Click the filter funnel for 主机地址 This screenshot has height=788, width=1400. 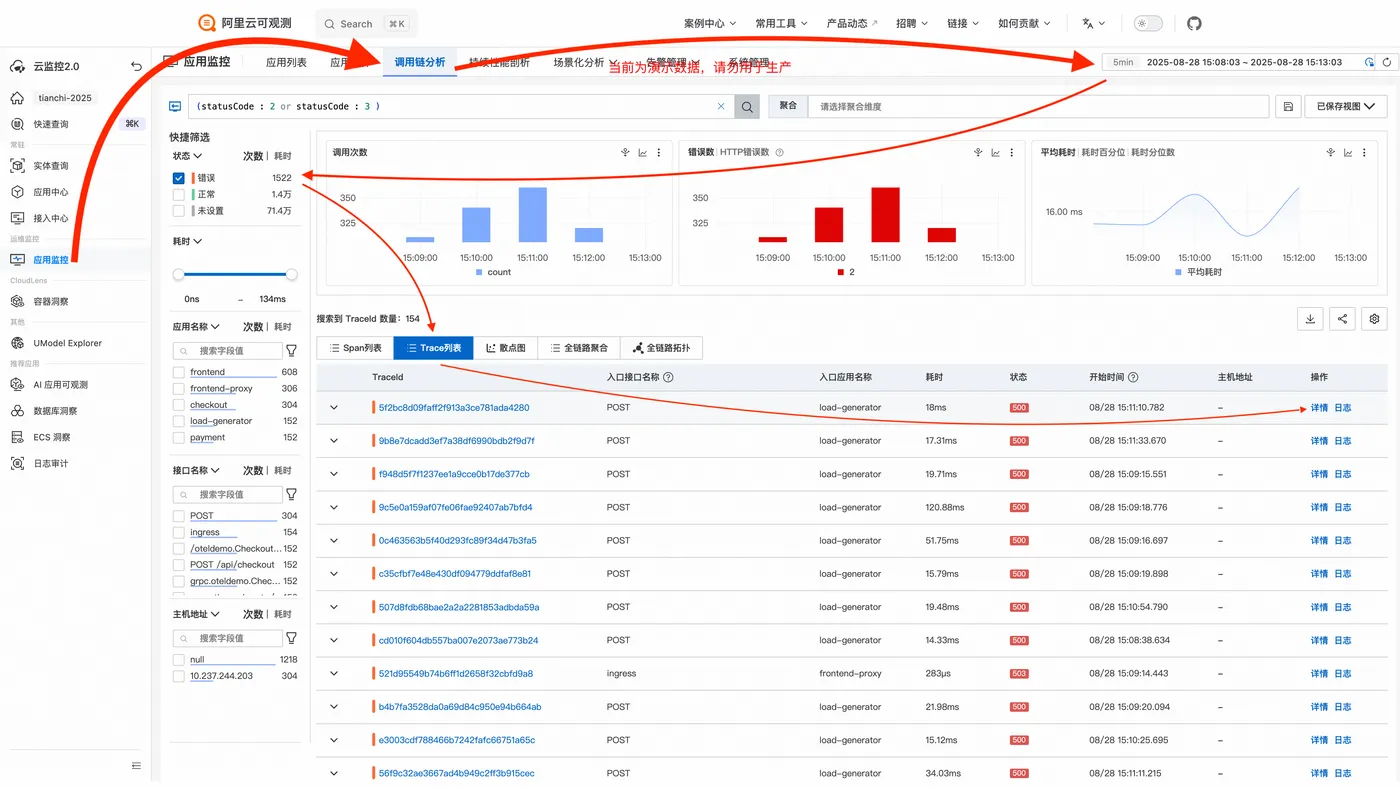click(291, 638)
